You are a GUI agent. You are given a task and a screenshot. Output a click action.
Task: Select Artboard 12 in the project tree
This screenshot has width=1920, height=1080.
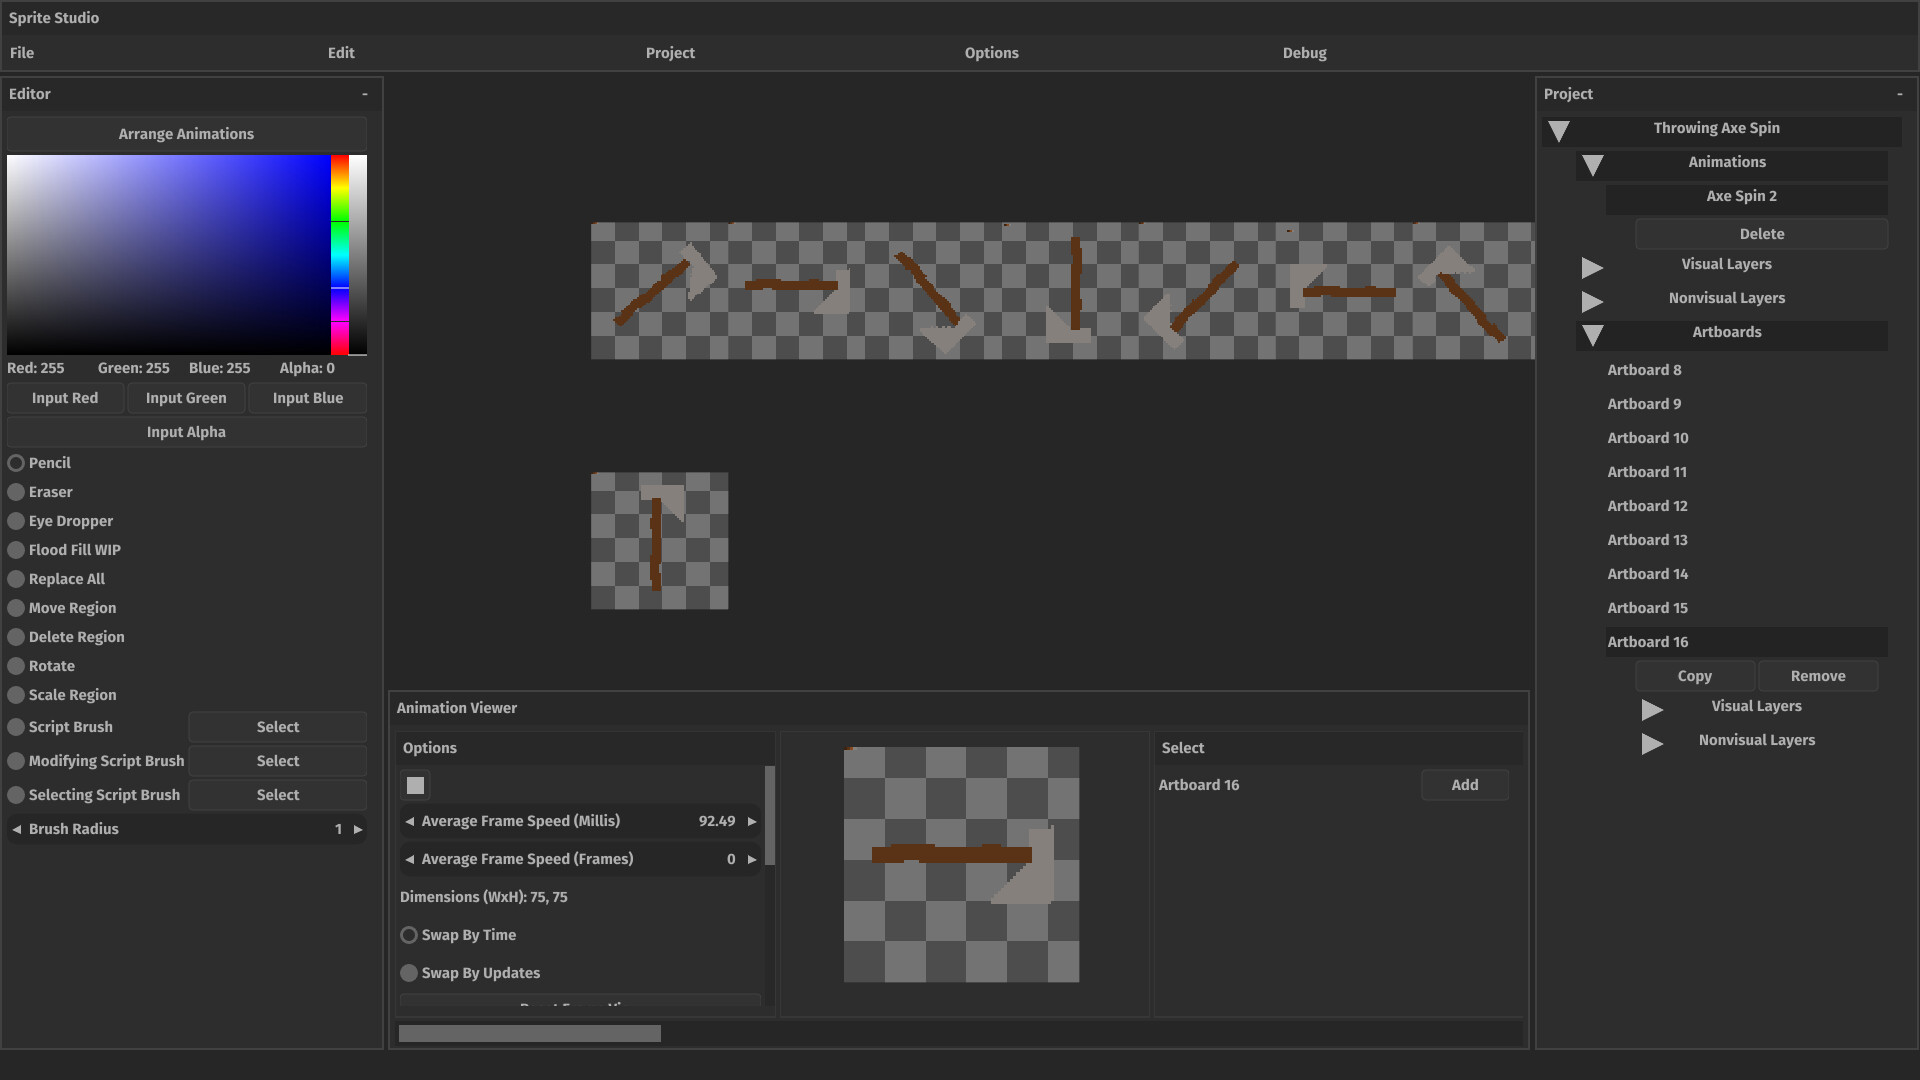(1647, 505)
